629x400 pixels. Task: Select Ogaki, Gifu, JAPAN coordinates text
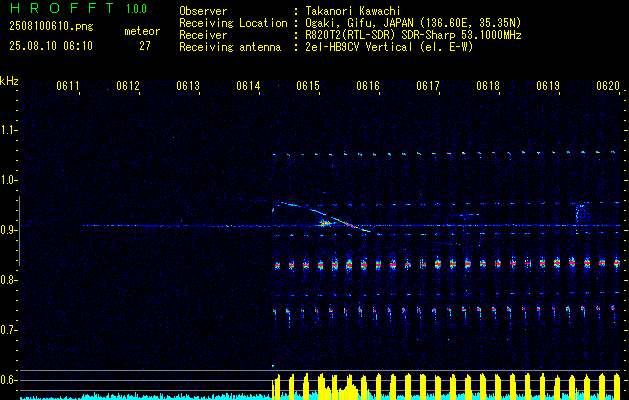click(413, 23)
